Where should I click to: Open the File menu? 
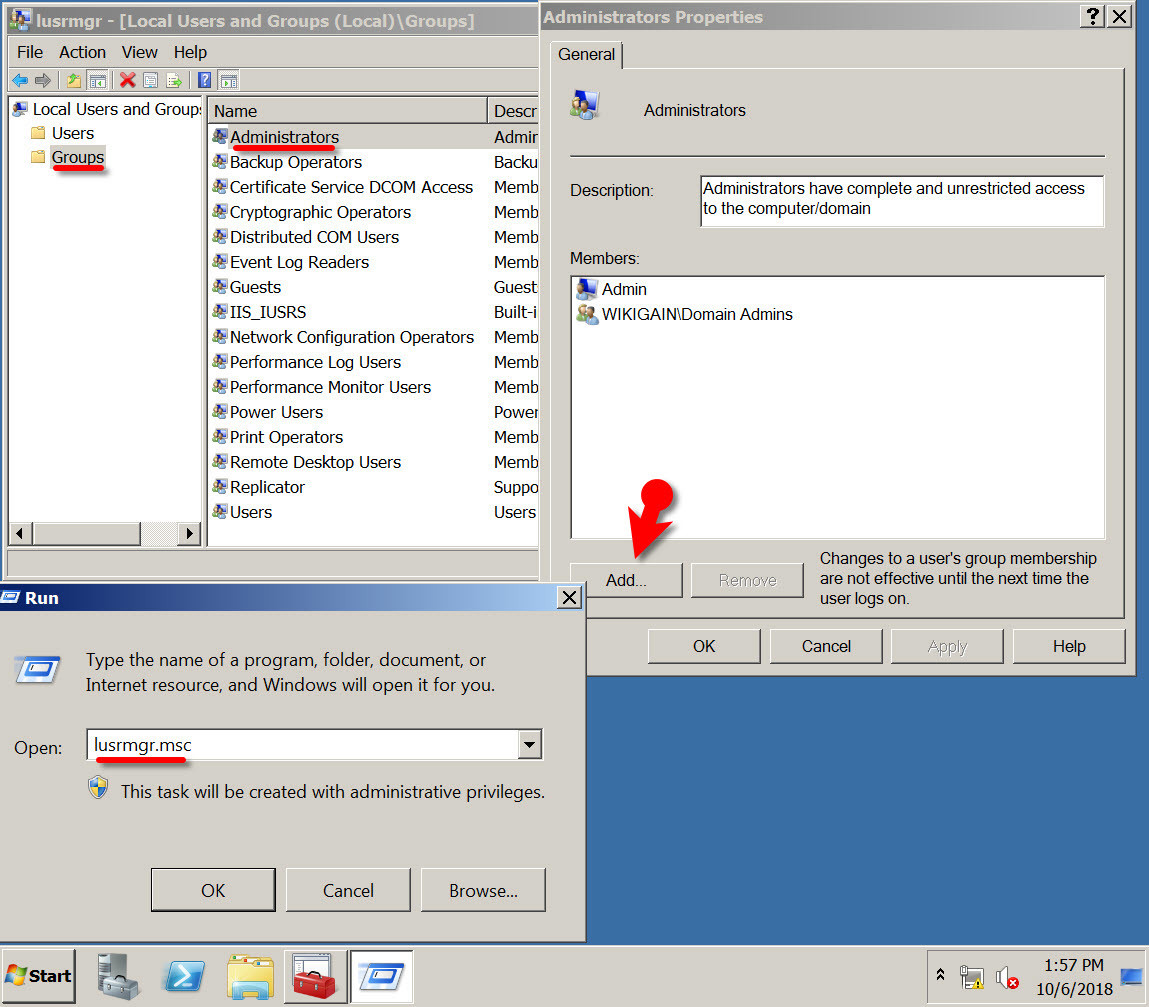(x=30, y=52)
